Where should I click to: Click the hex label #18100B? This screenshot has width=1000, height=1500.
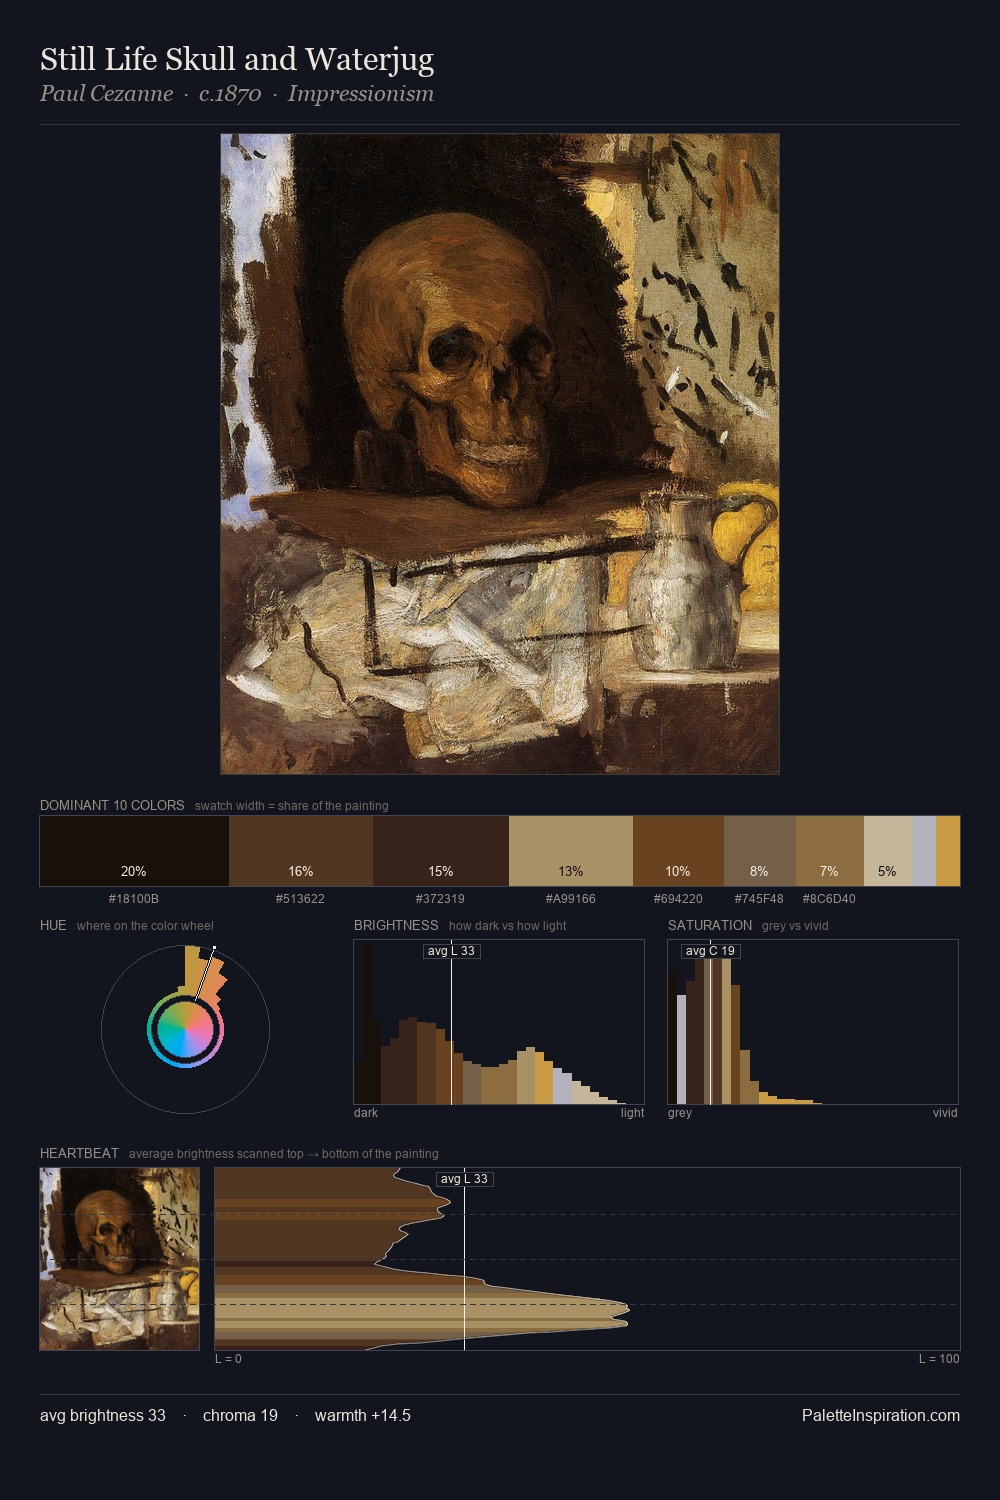[134, 899]
